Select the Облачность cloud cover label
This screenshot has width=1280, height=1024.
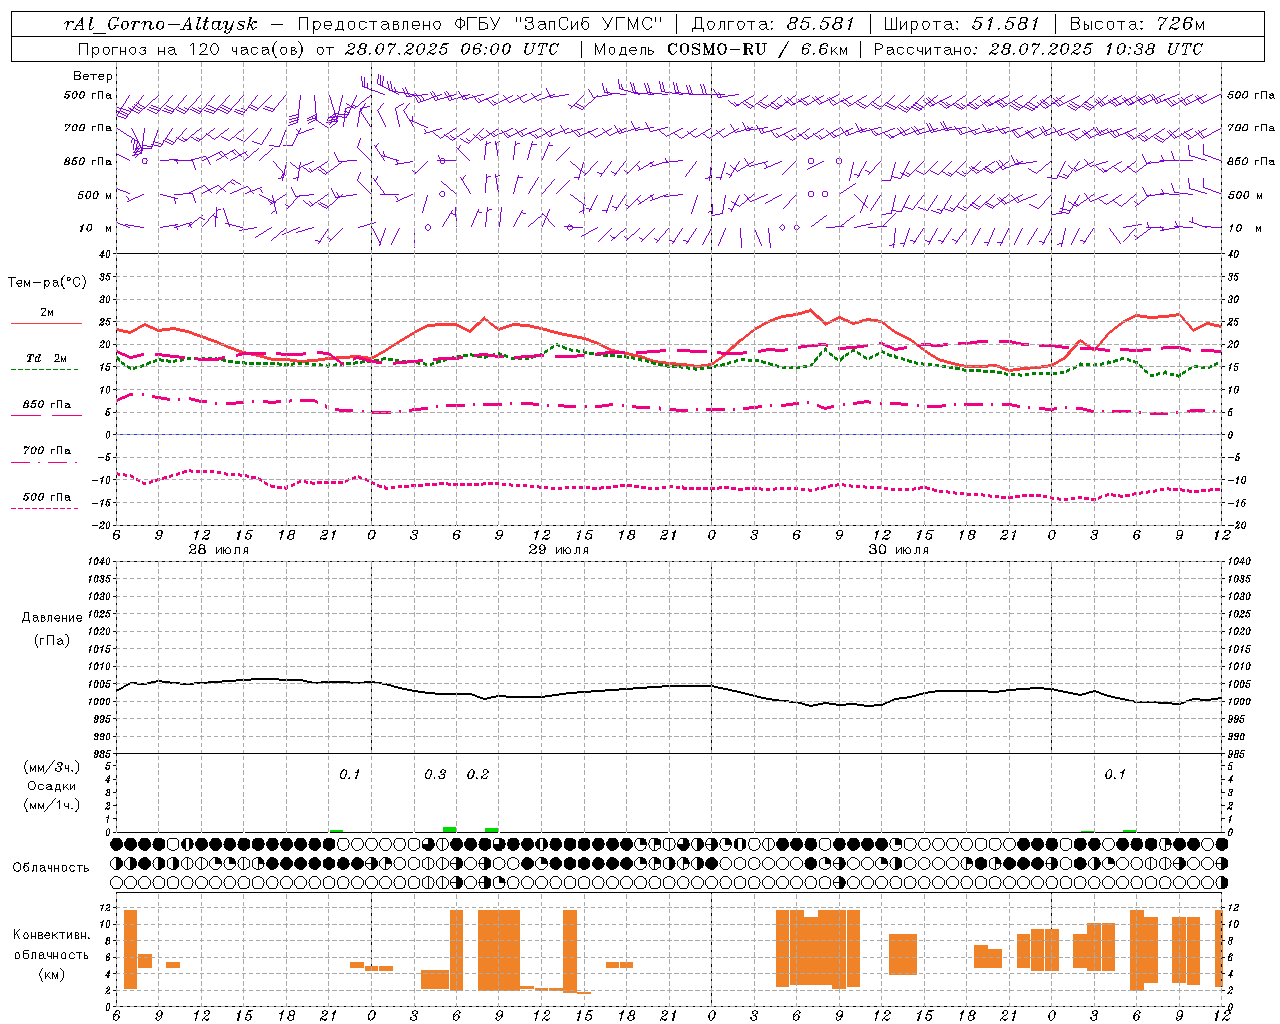pos(51,868)
